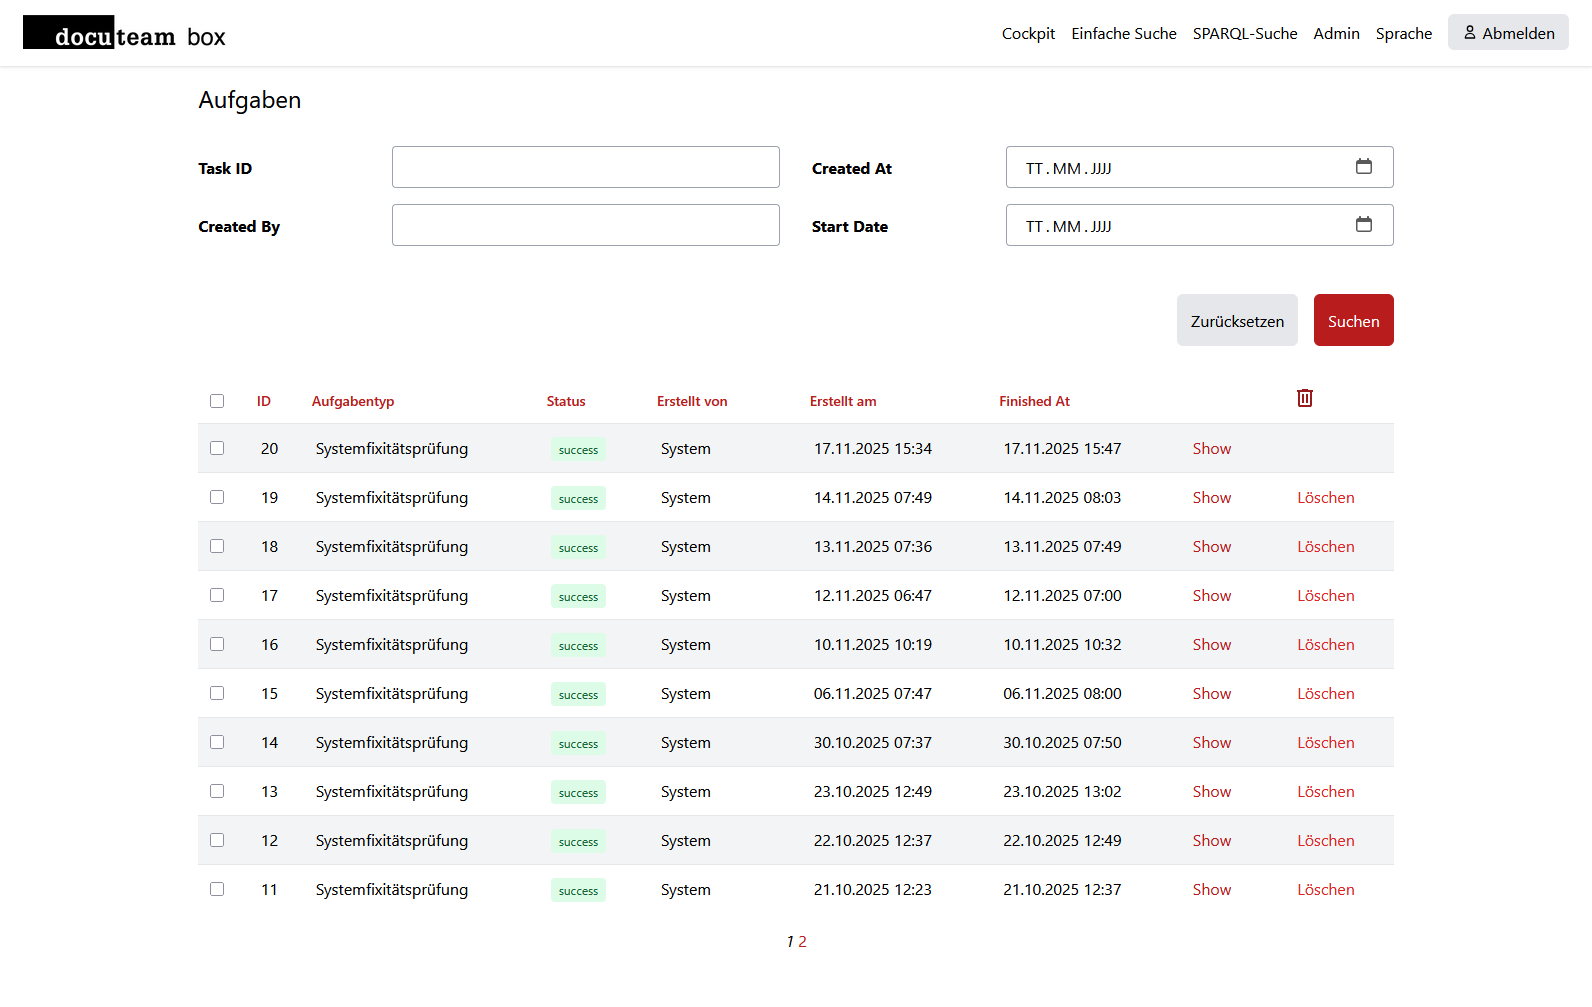Screen dimensions: 1592x1007
Task: Click the red trash bin icon
Action: 1304,398
